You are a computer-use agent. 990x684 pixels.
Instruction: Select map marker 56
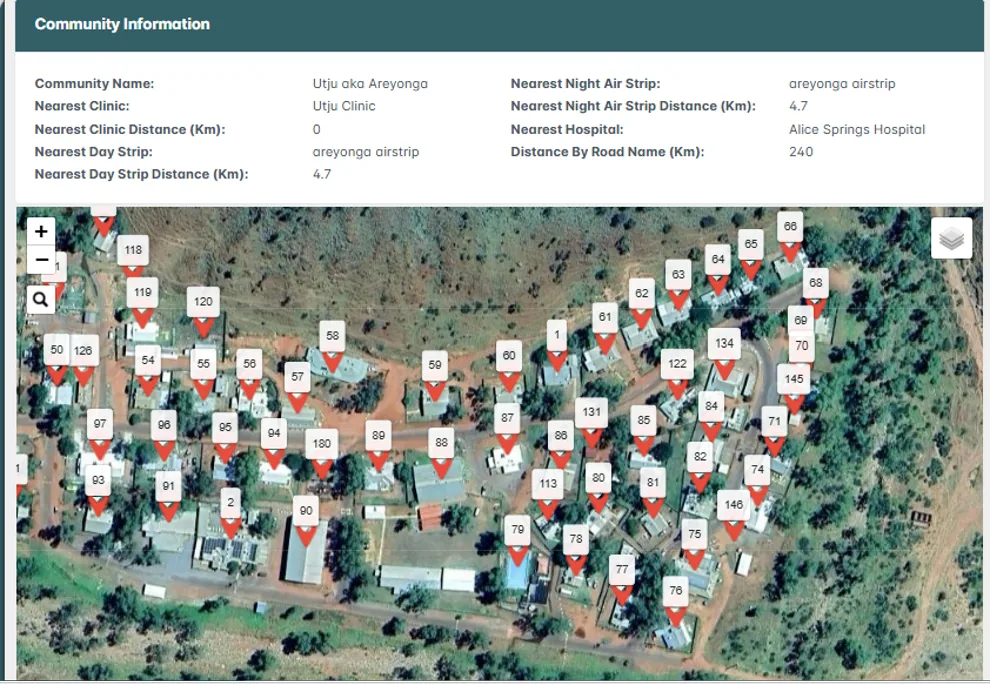coord(249,374)
